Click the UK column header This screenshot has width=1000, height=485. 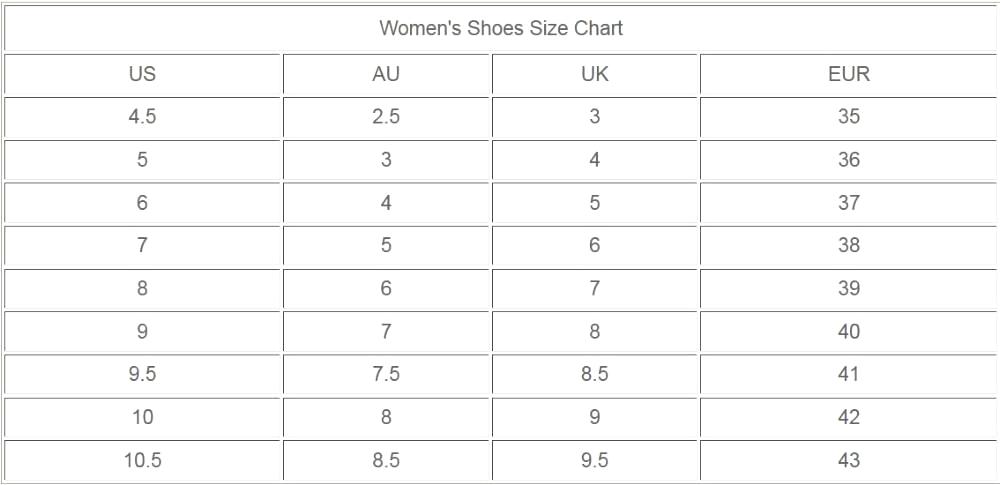click(x=594, y=74)
